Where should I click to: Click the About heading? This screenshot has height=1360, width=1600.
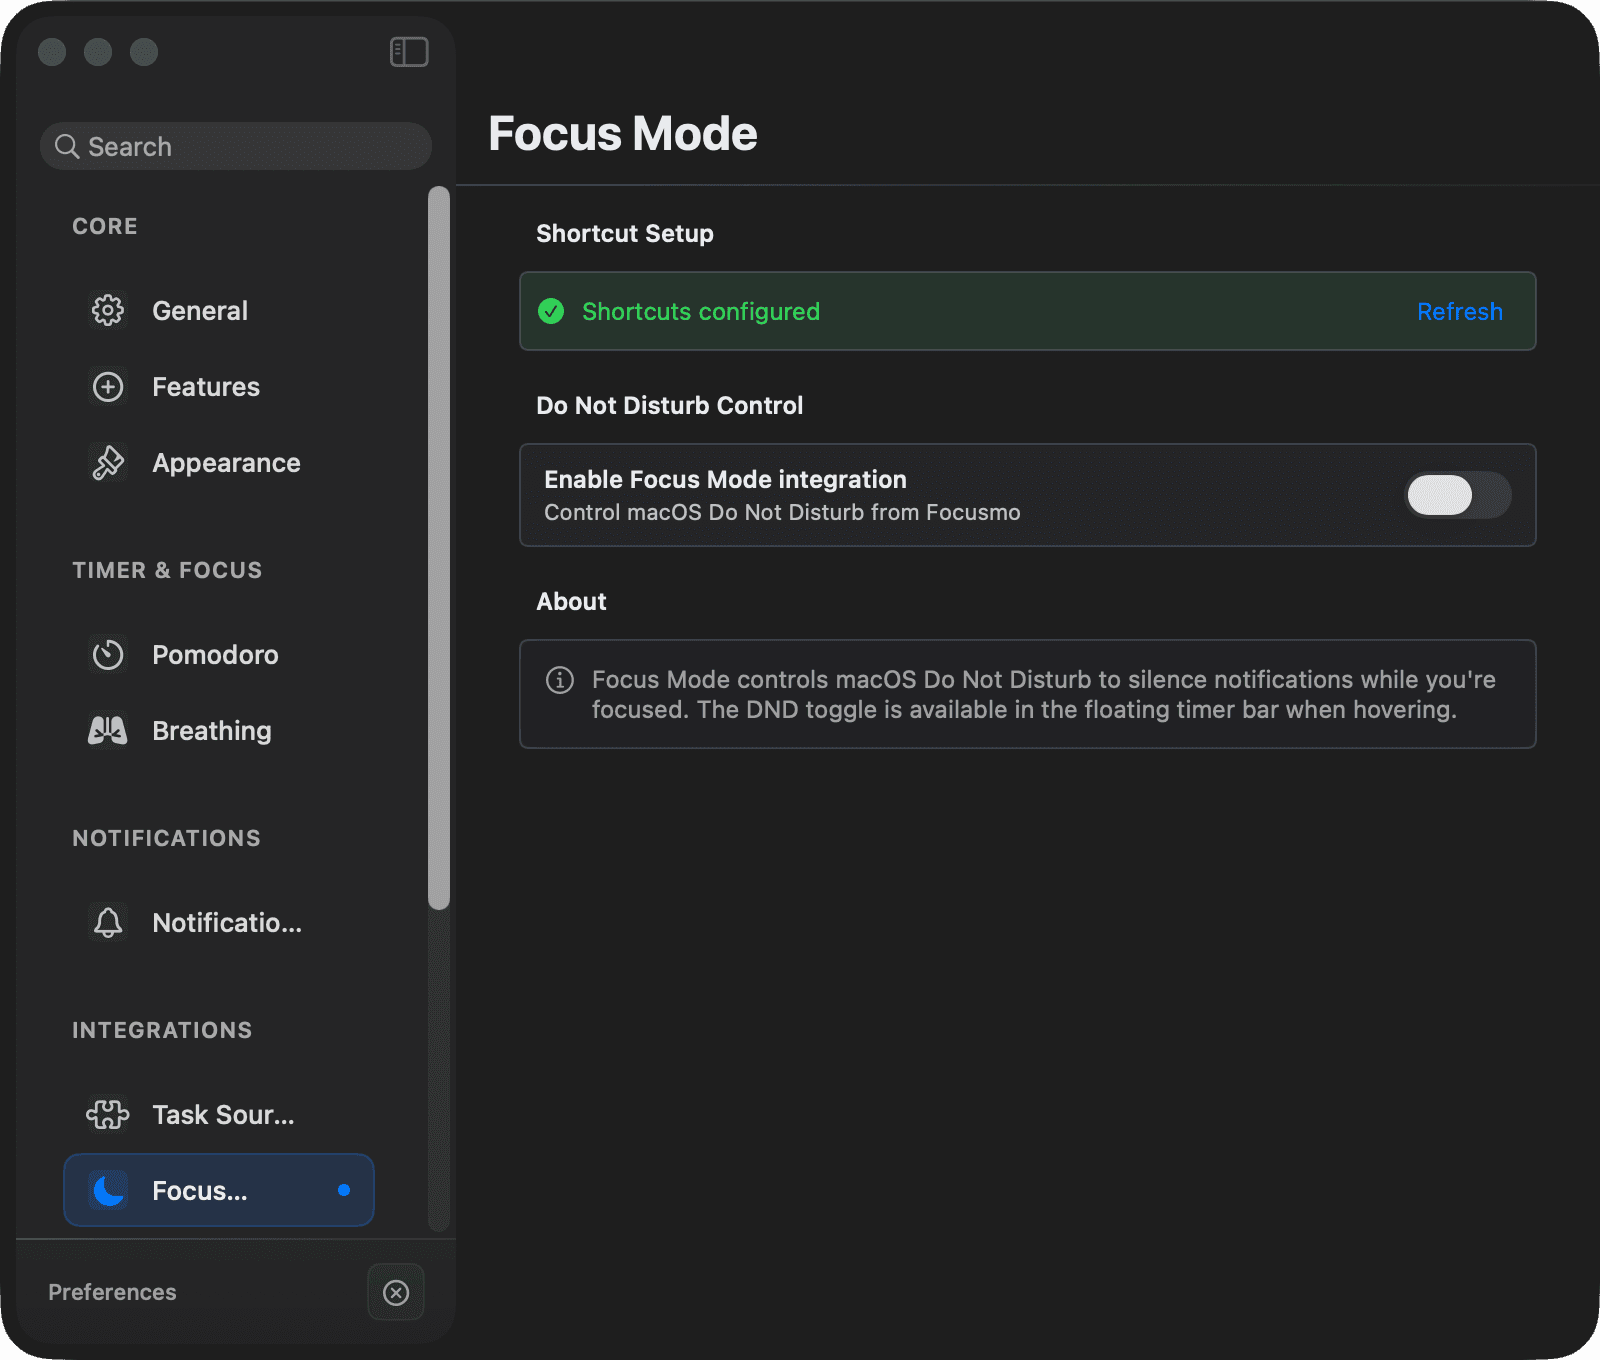[571, 601]
